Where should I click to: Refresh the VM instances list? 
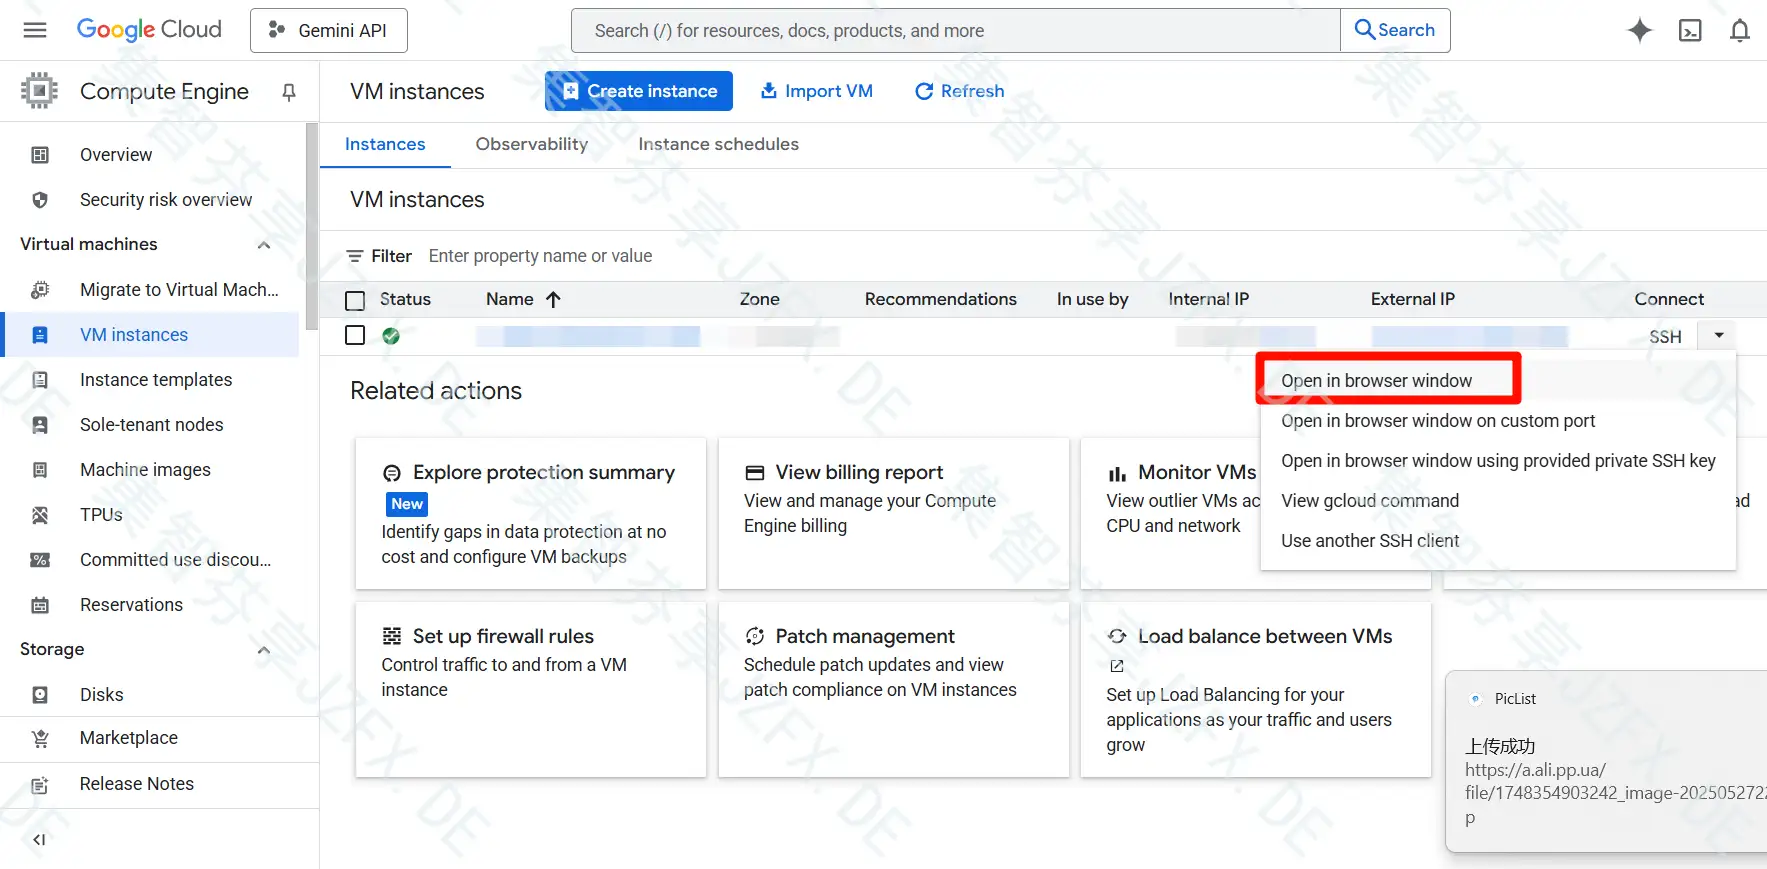click(959, 91)
